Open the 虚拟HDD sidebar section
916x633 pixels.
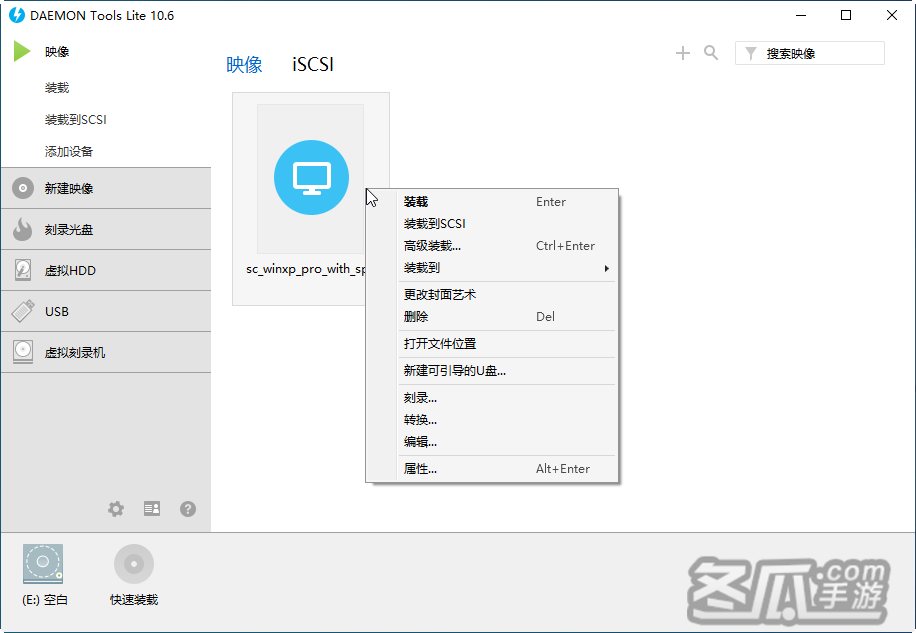pos(106,270)
